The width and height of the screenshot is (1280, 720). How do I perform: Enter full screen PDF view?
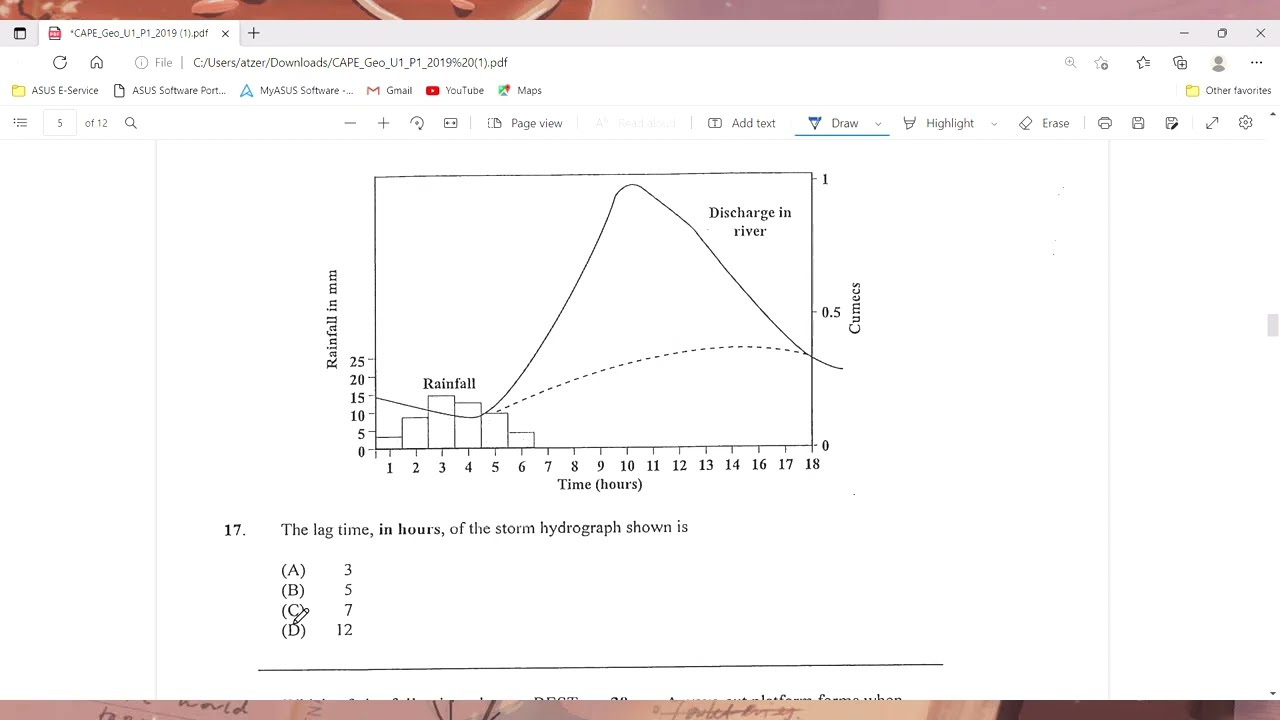pos(1212,123)
